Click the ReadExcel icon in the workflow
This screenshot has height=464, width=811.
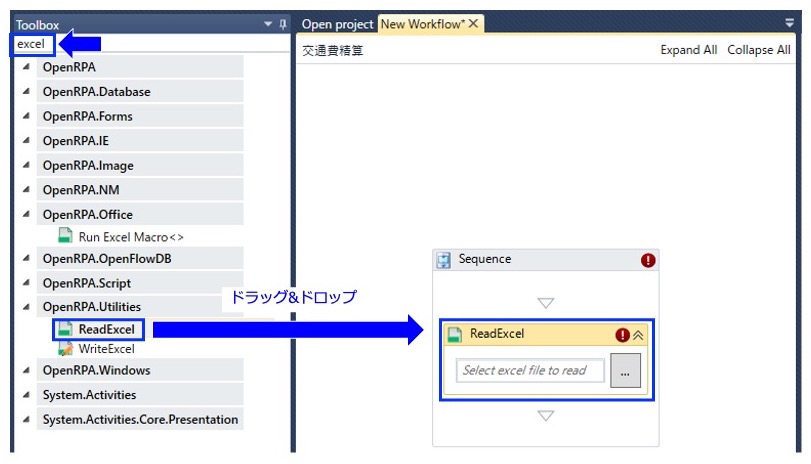coord(455,335)
